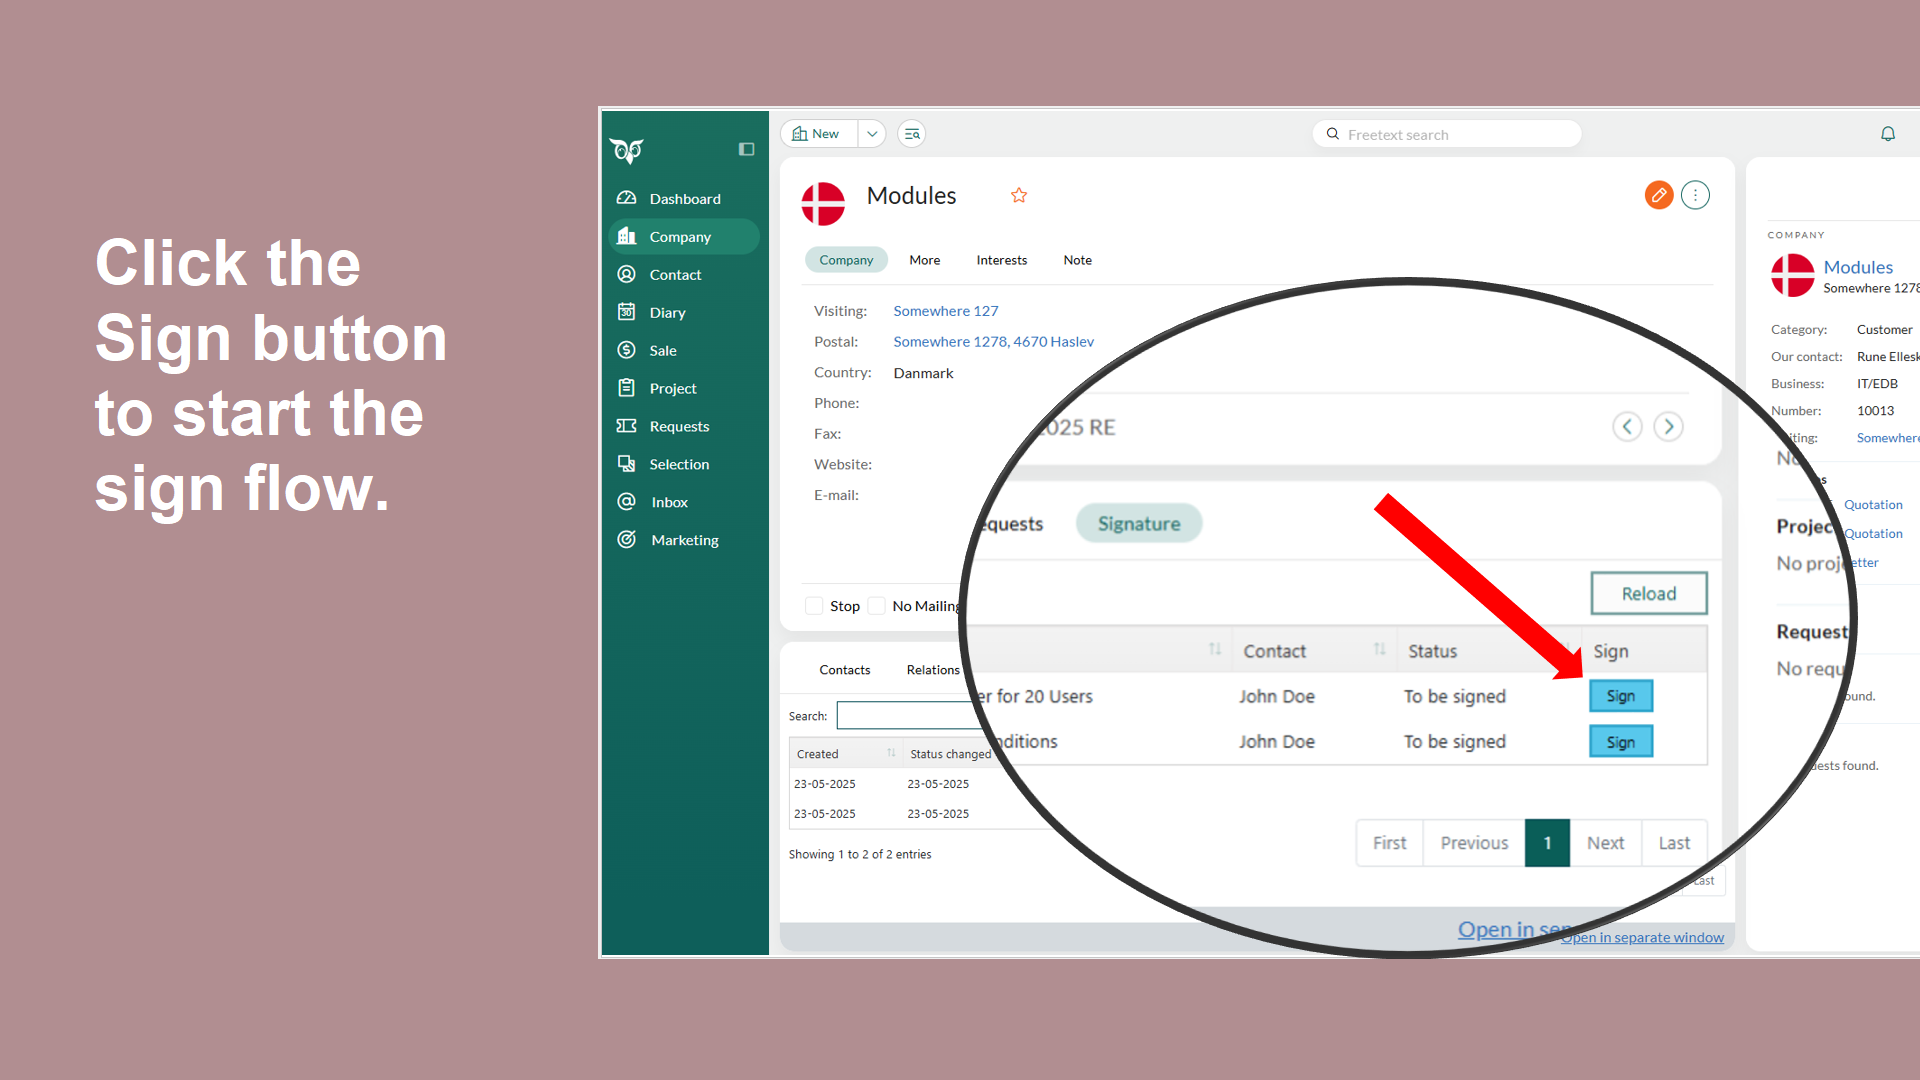Select the Contacts tab below company card
This screenshot has width=1920, height=1080.
(x=844, y=670)
